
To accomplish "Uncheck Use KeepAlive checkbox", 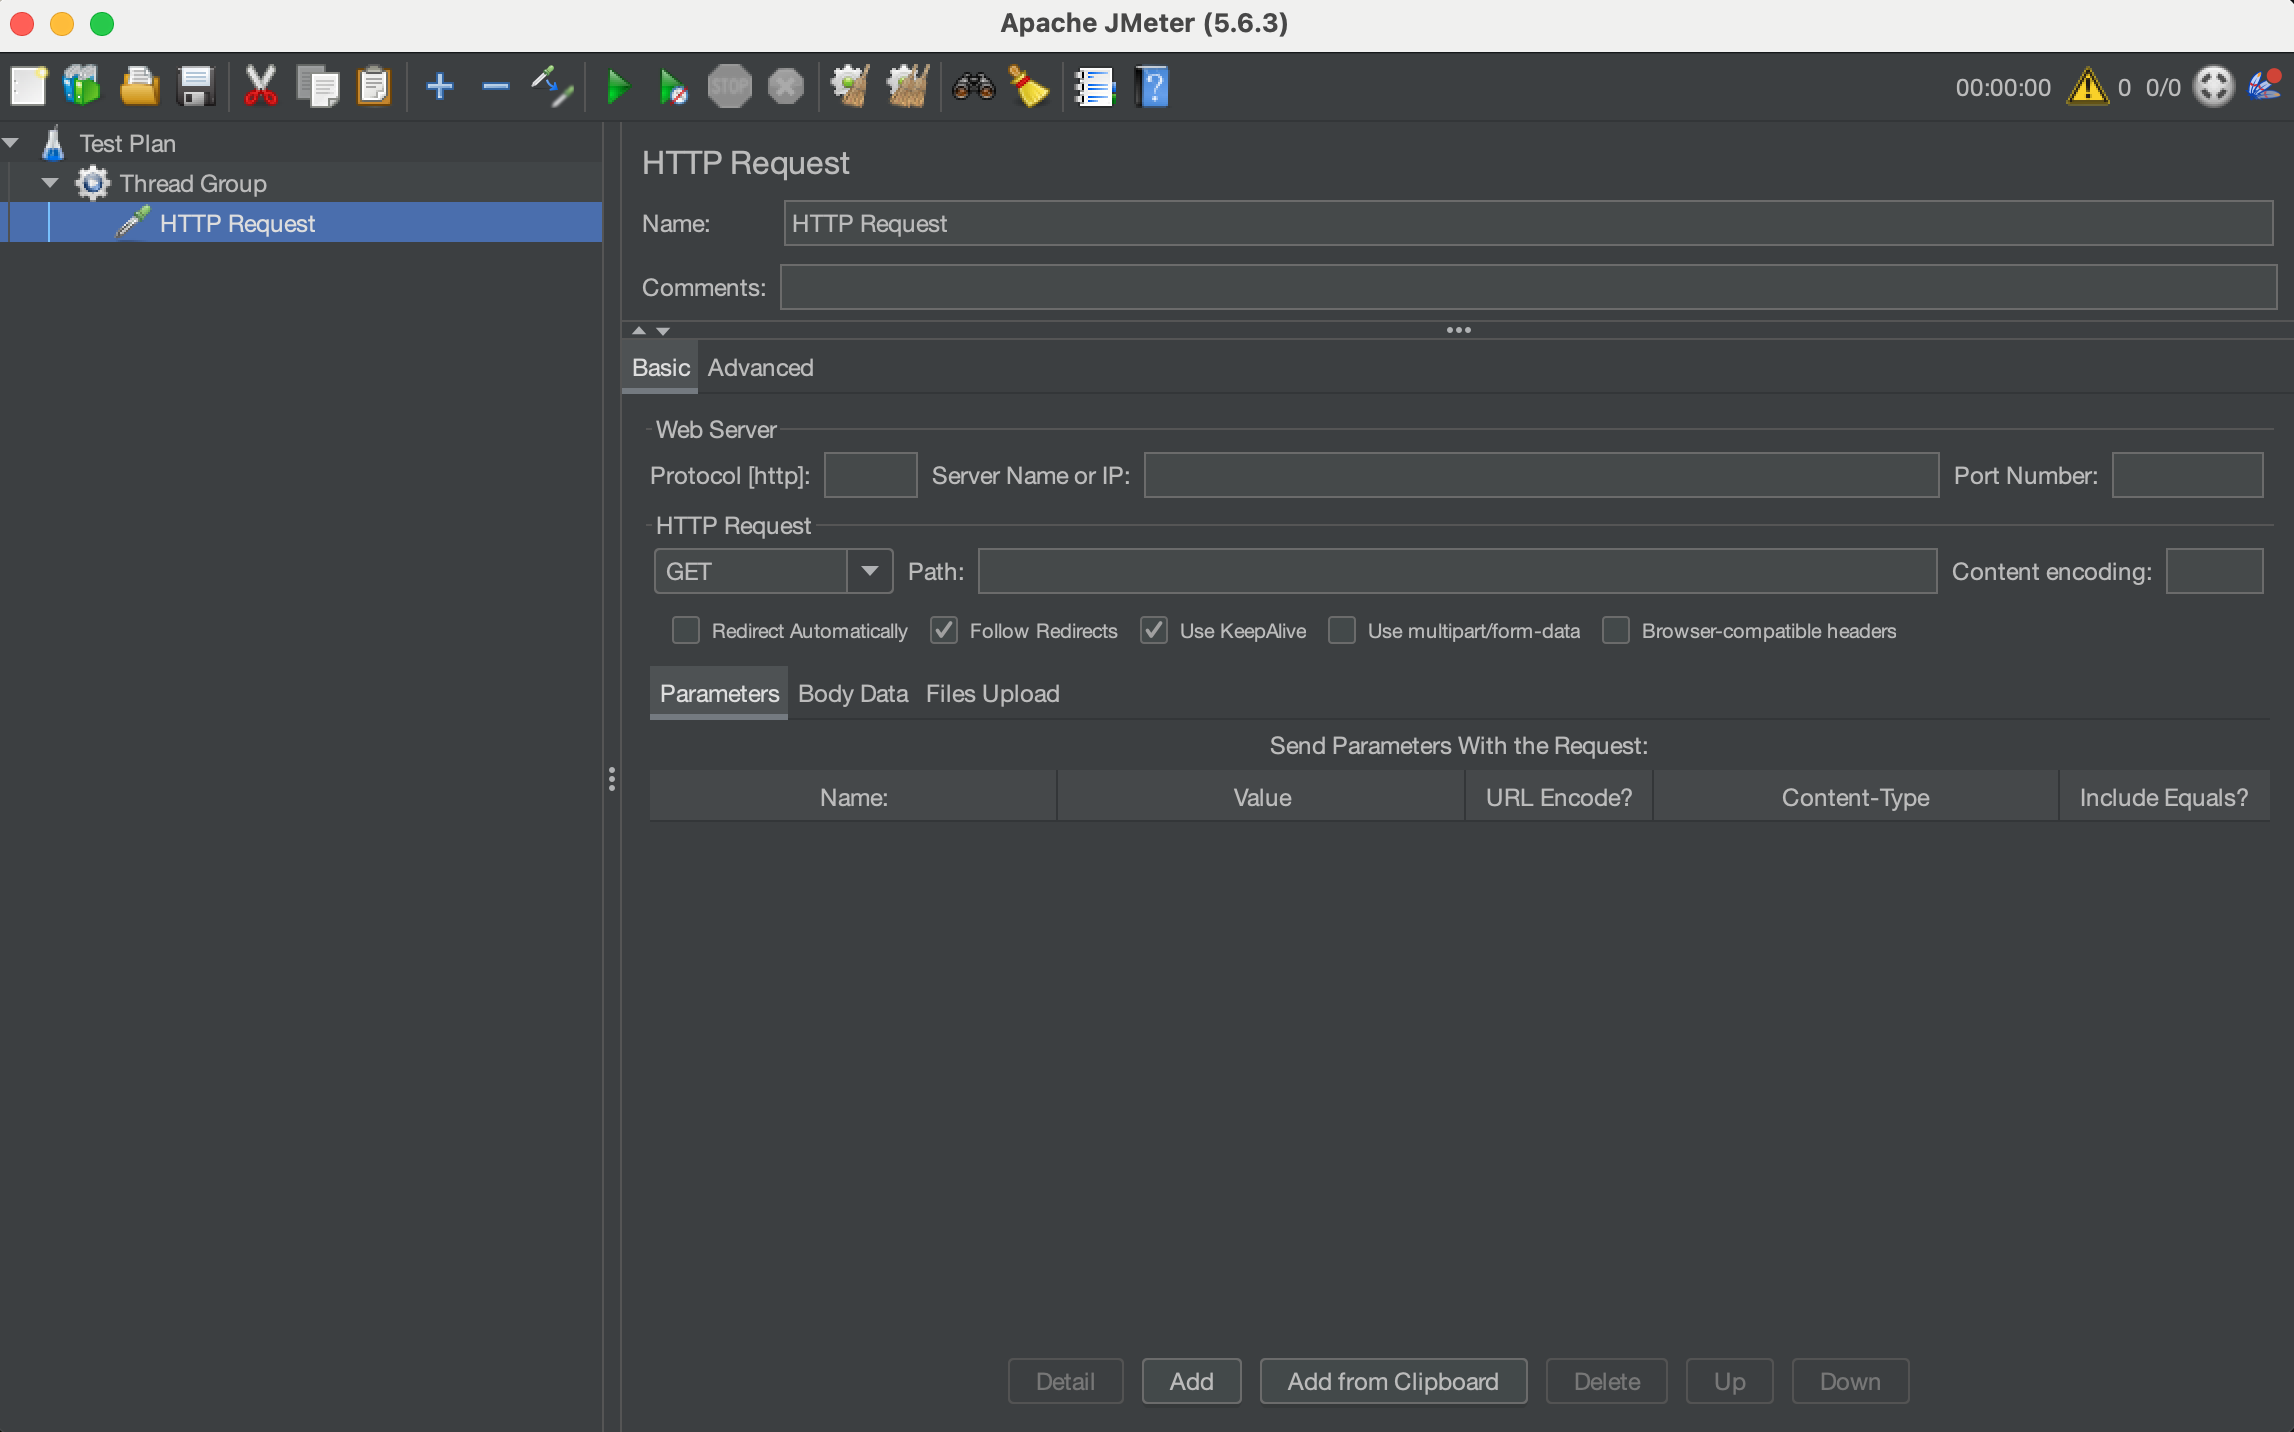I will (x=1154, y=631).
